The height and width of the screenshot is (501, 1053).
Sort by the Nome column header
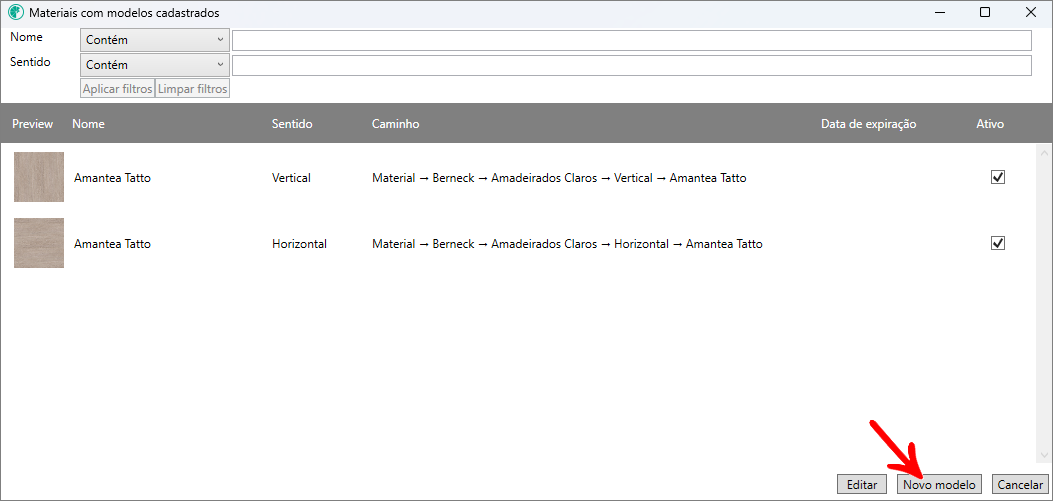click(x=89, y=124)
